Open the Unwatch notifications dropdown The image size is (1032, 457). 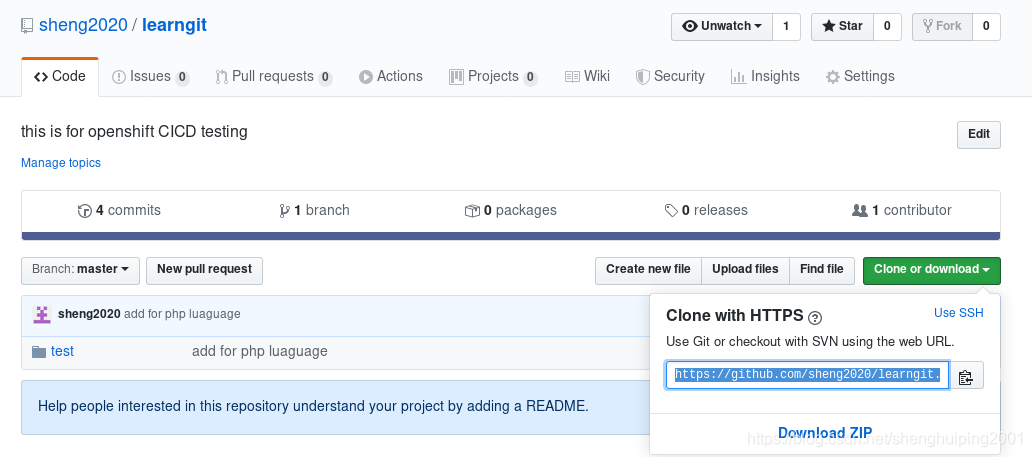tap(721, 27)
